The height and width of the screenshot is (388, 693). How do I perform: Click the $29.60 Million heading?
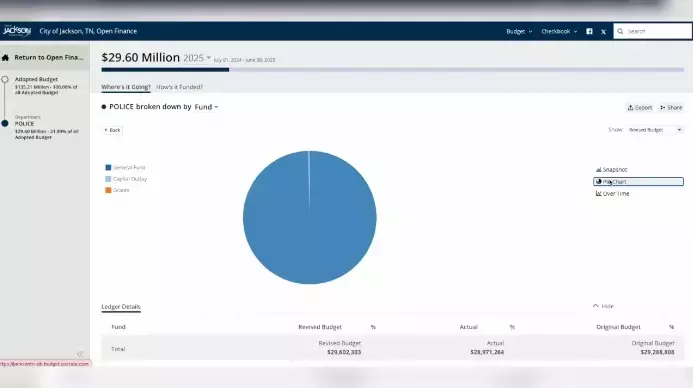[141, 57]
